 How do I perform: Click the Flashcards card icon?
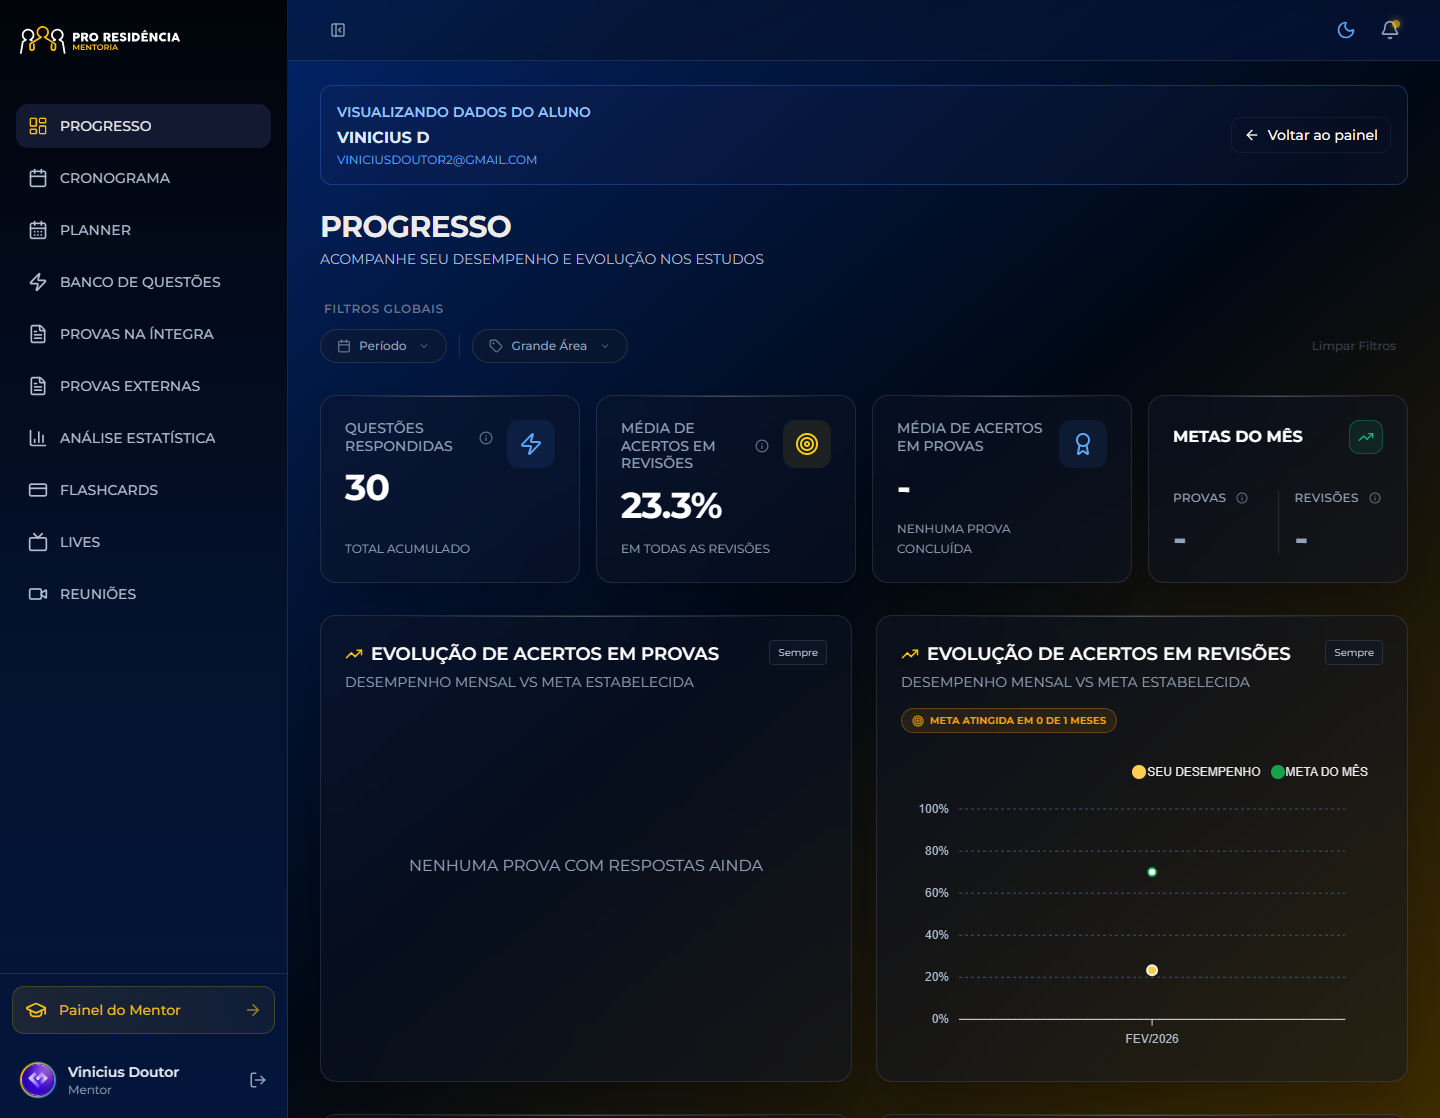(38, 490)
